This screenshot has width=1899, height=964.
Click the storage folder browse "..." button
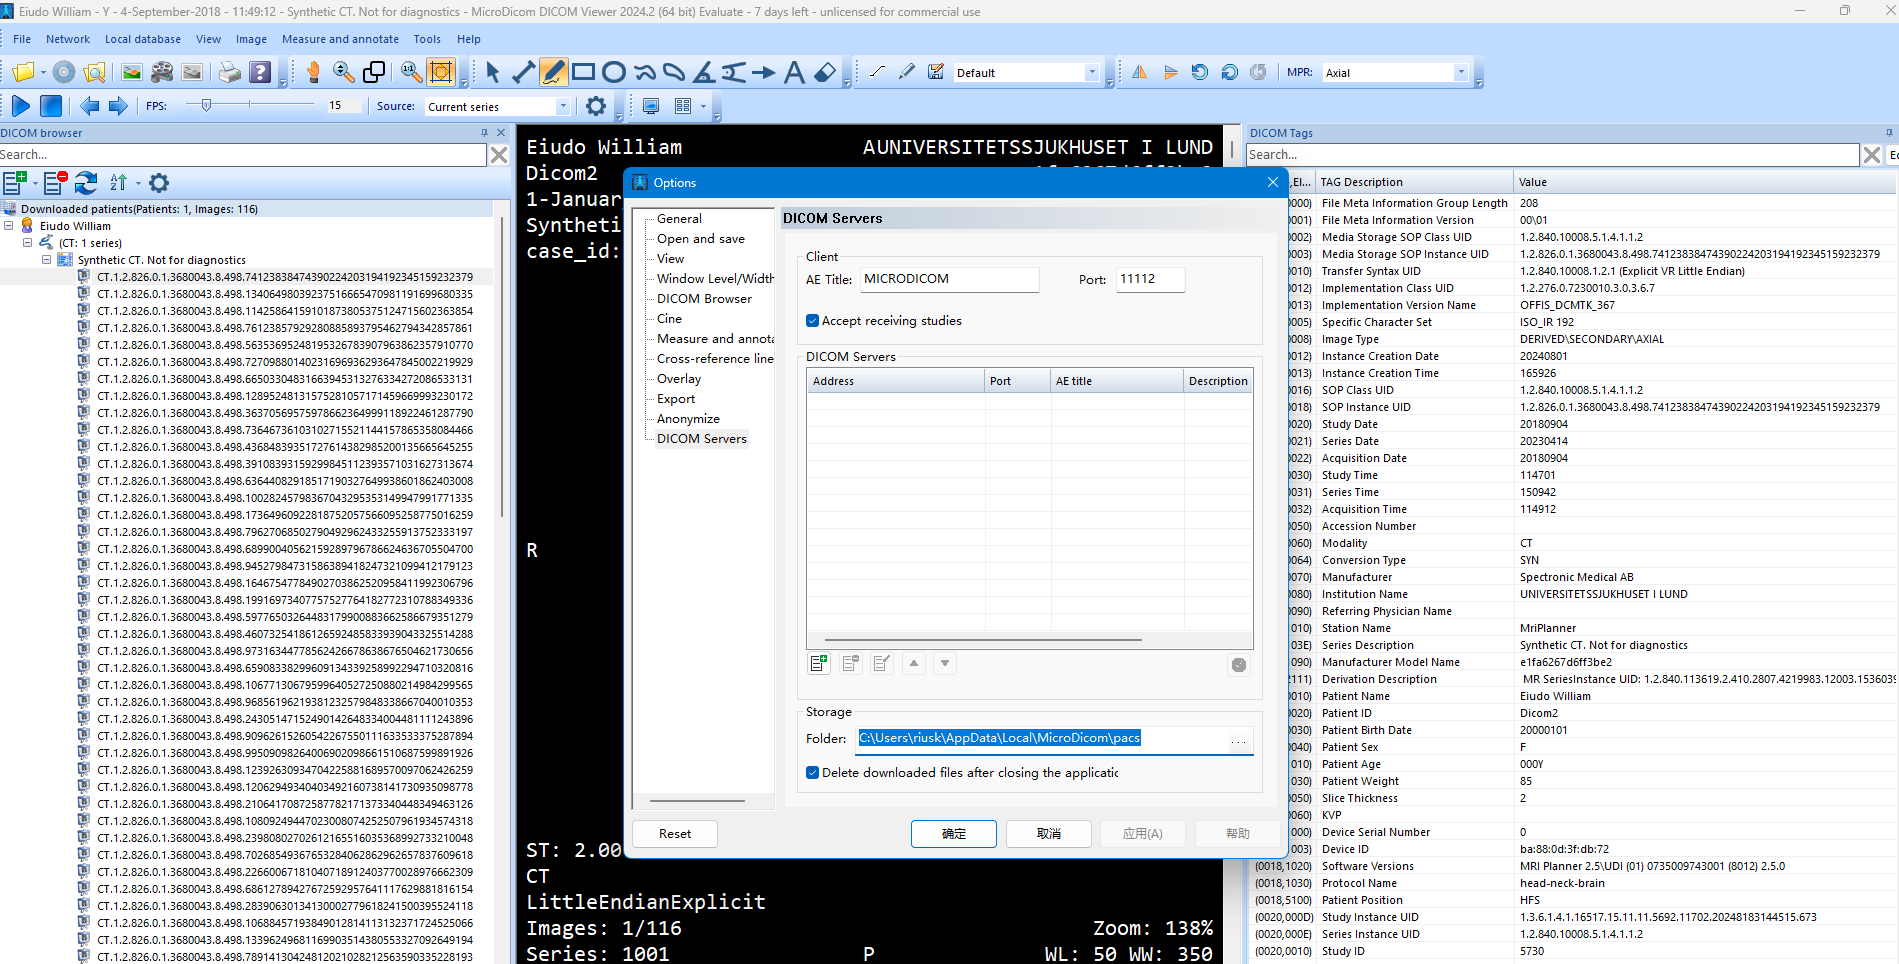[x=1239, y=739]
